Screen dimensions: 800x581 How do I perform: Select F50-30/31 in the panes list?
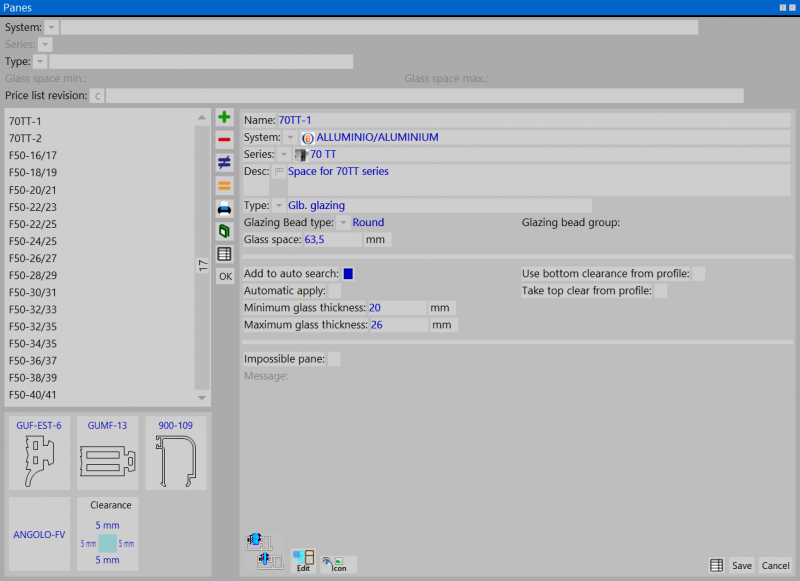point(100,292)
